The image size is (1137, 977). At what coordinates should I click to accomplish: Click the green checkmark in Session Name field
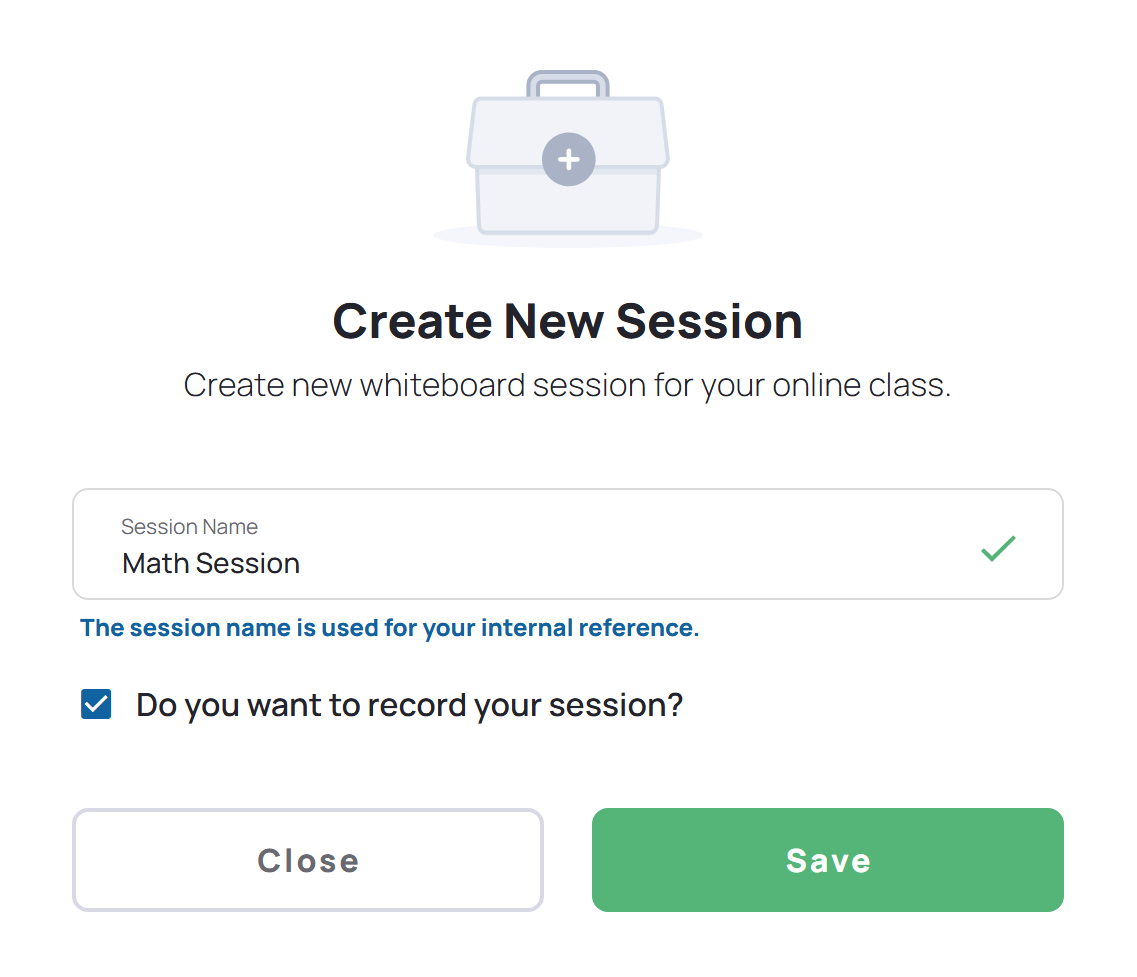(x=999, y=548)
